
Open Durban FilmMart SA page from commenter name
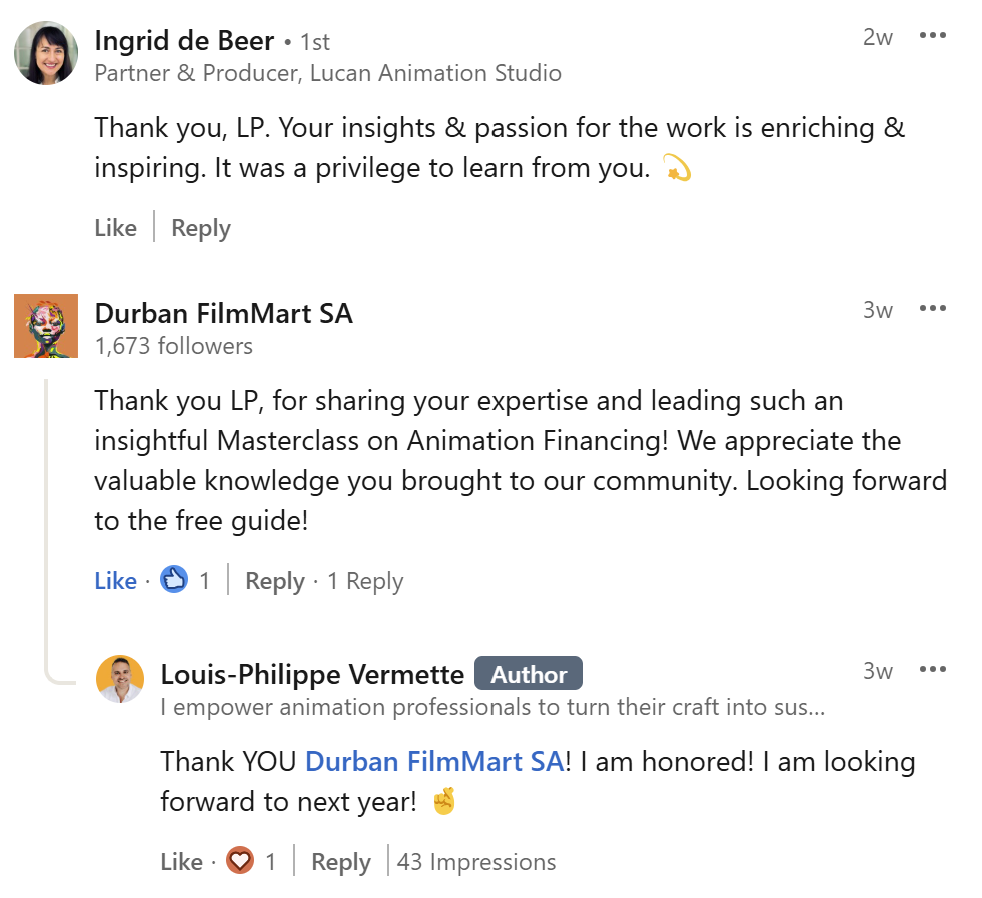223,313
